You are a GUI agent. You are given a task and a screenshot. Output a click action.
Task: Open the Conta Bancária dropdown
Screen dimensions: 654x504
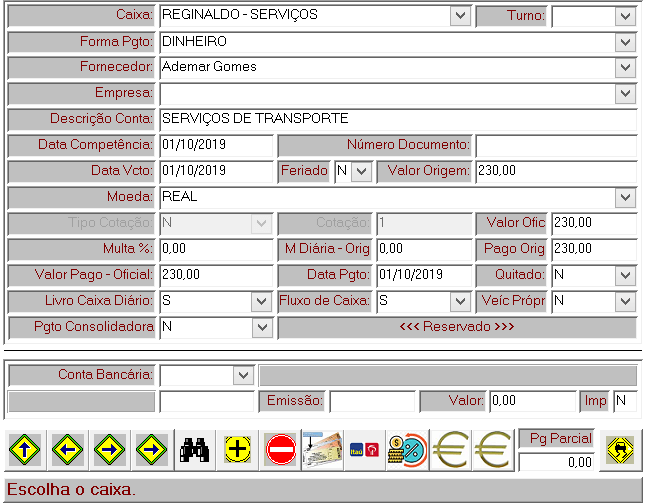coord(243,375)
